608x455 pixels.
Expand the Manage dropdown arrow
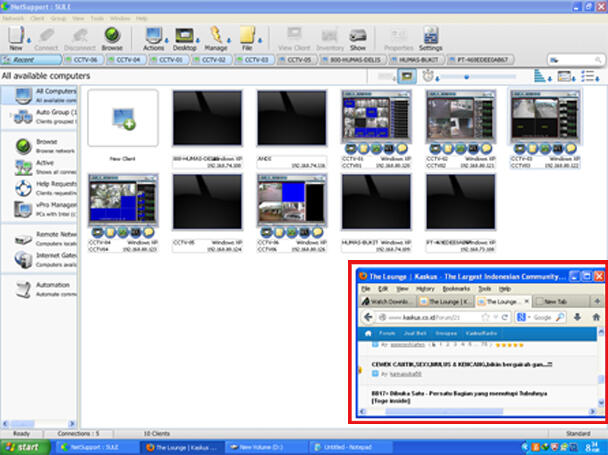(229, 40)
